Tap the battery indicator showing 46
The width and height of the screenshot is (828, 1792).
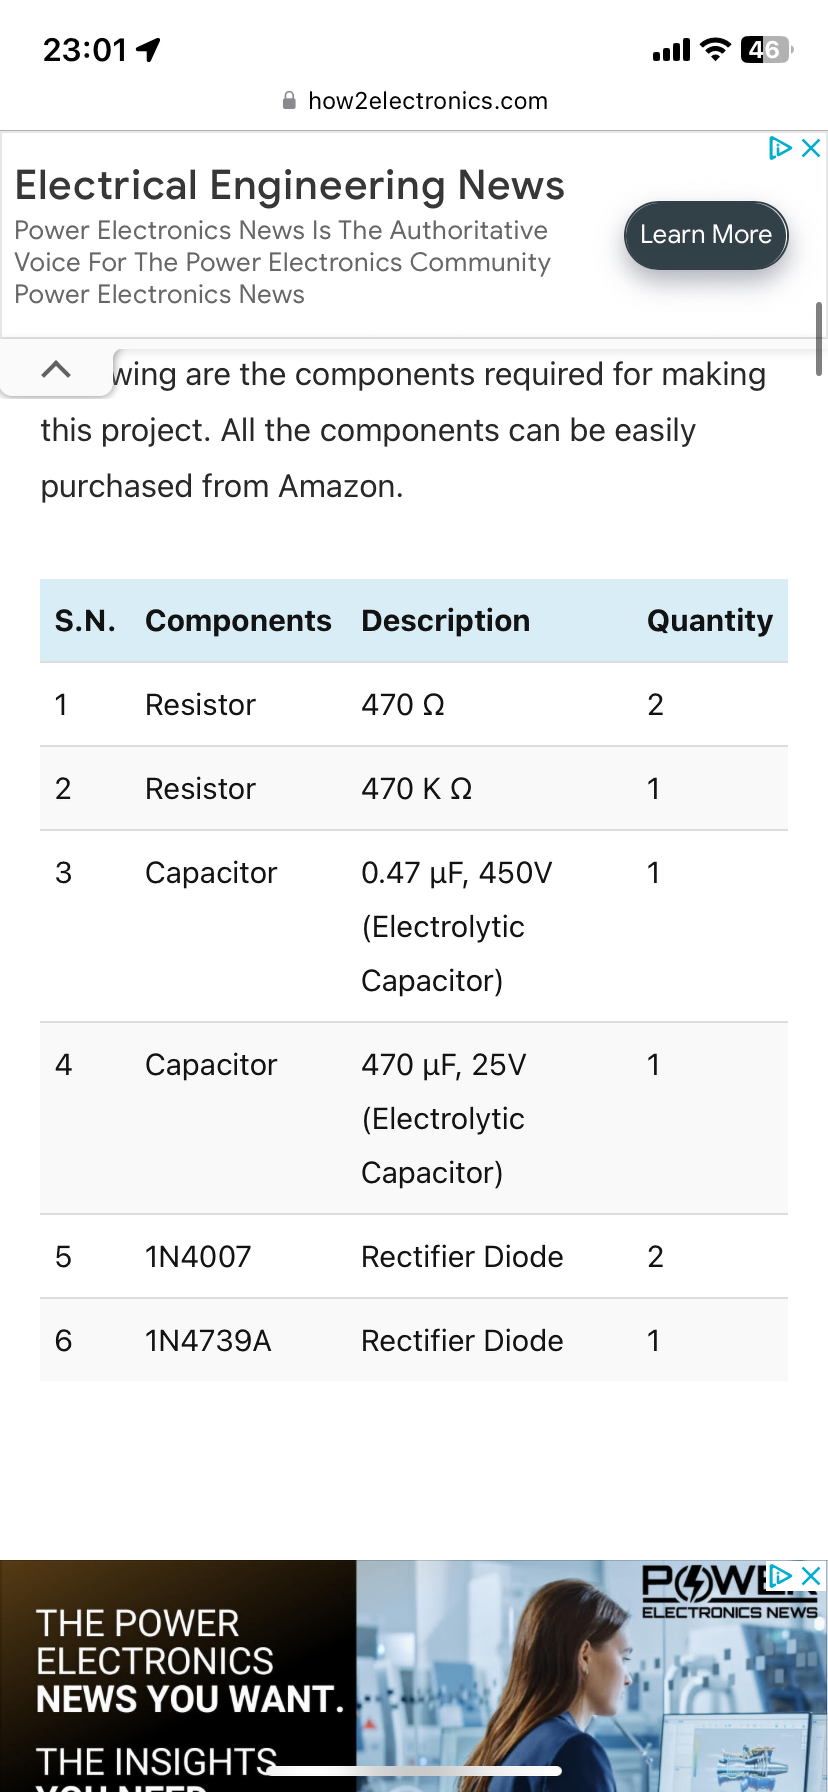coord(766,49)
